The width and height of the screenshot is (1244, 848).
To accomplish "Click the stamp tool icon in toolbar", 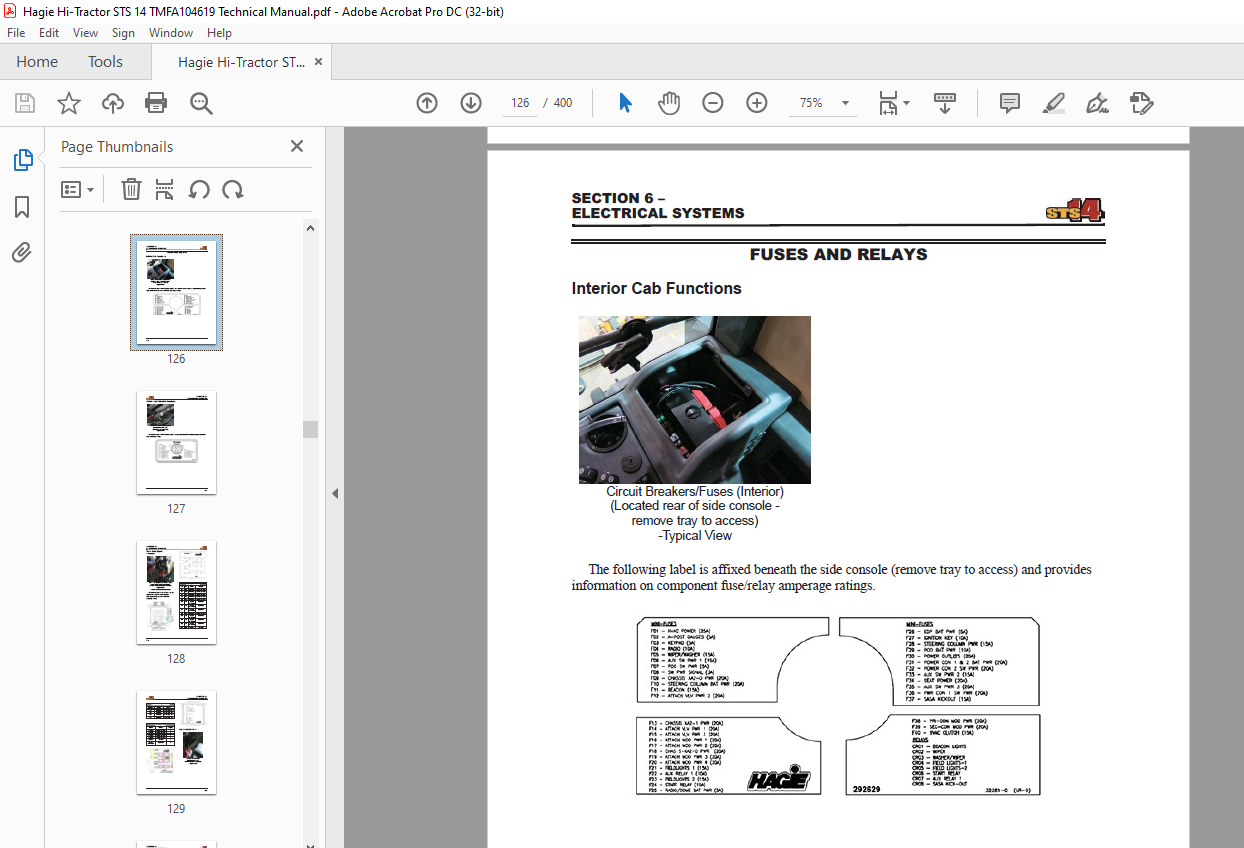I will point(1142,103).
